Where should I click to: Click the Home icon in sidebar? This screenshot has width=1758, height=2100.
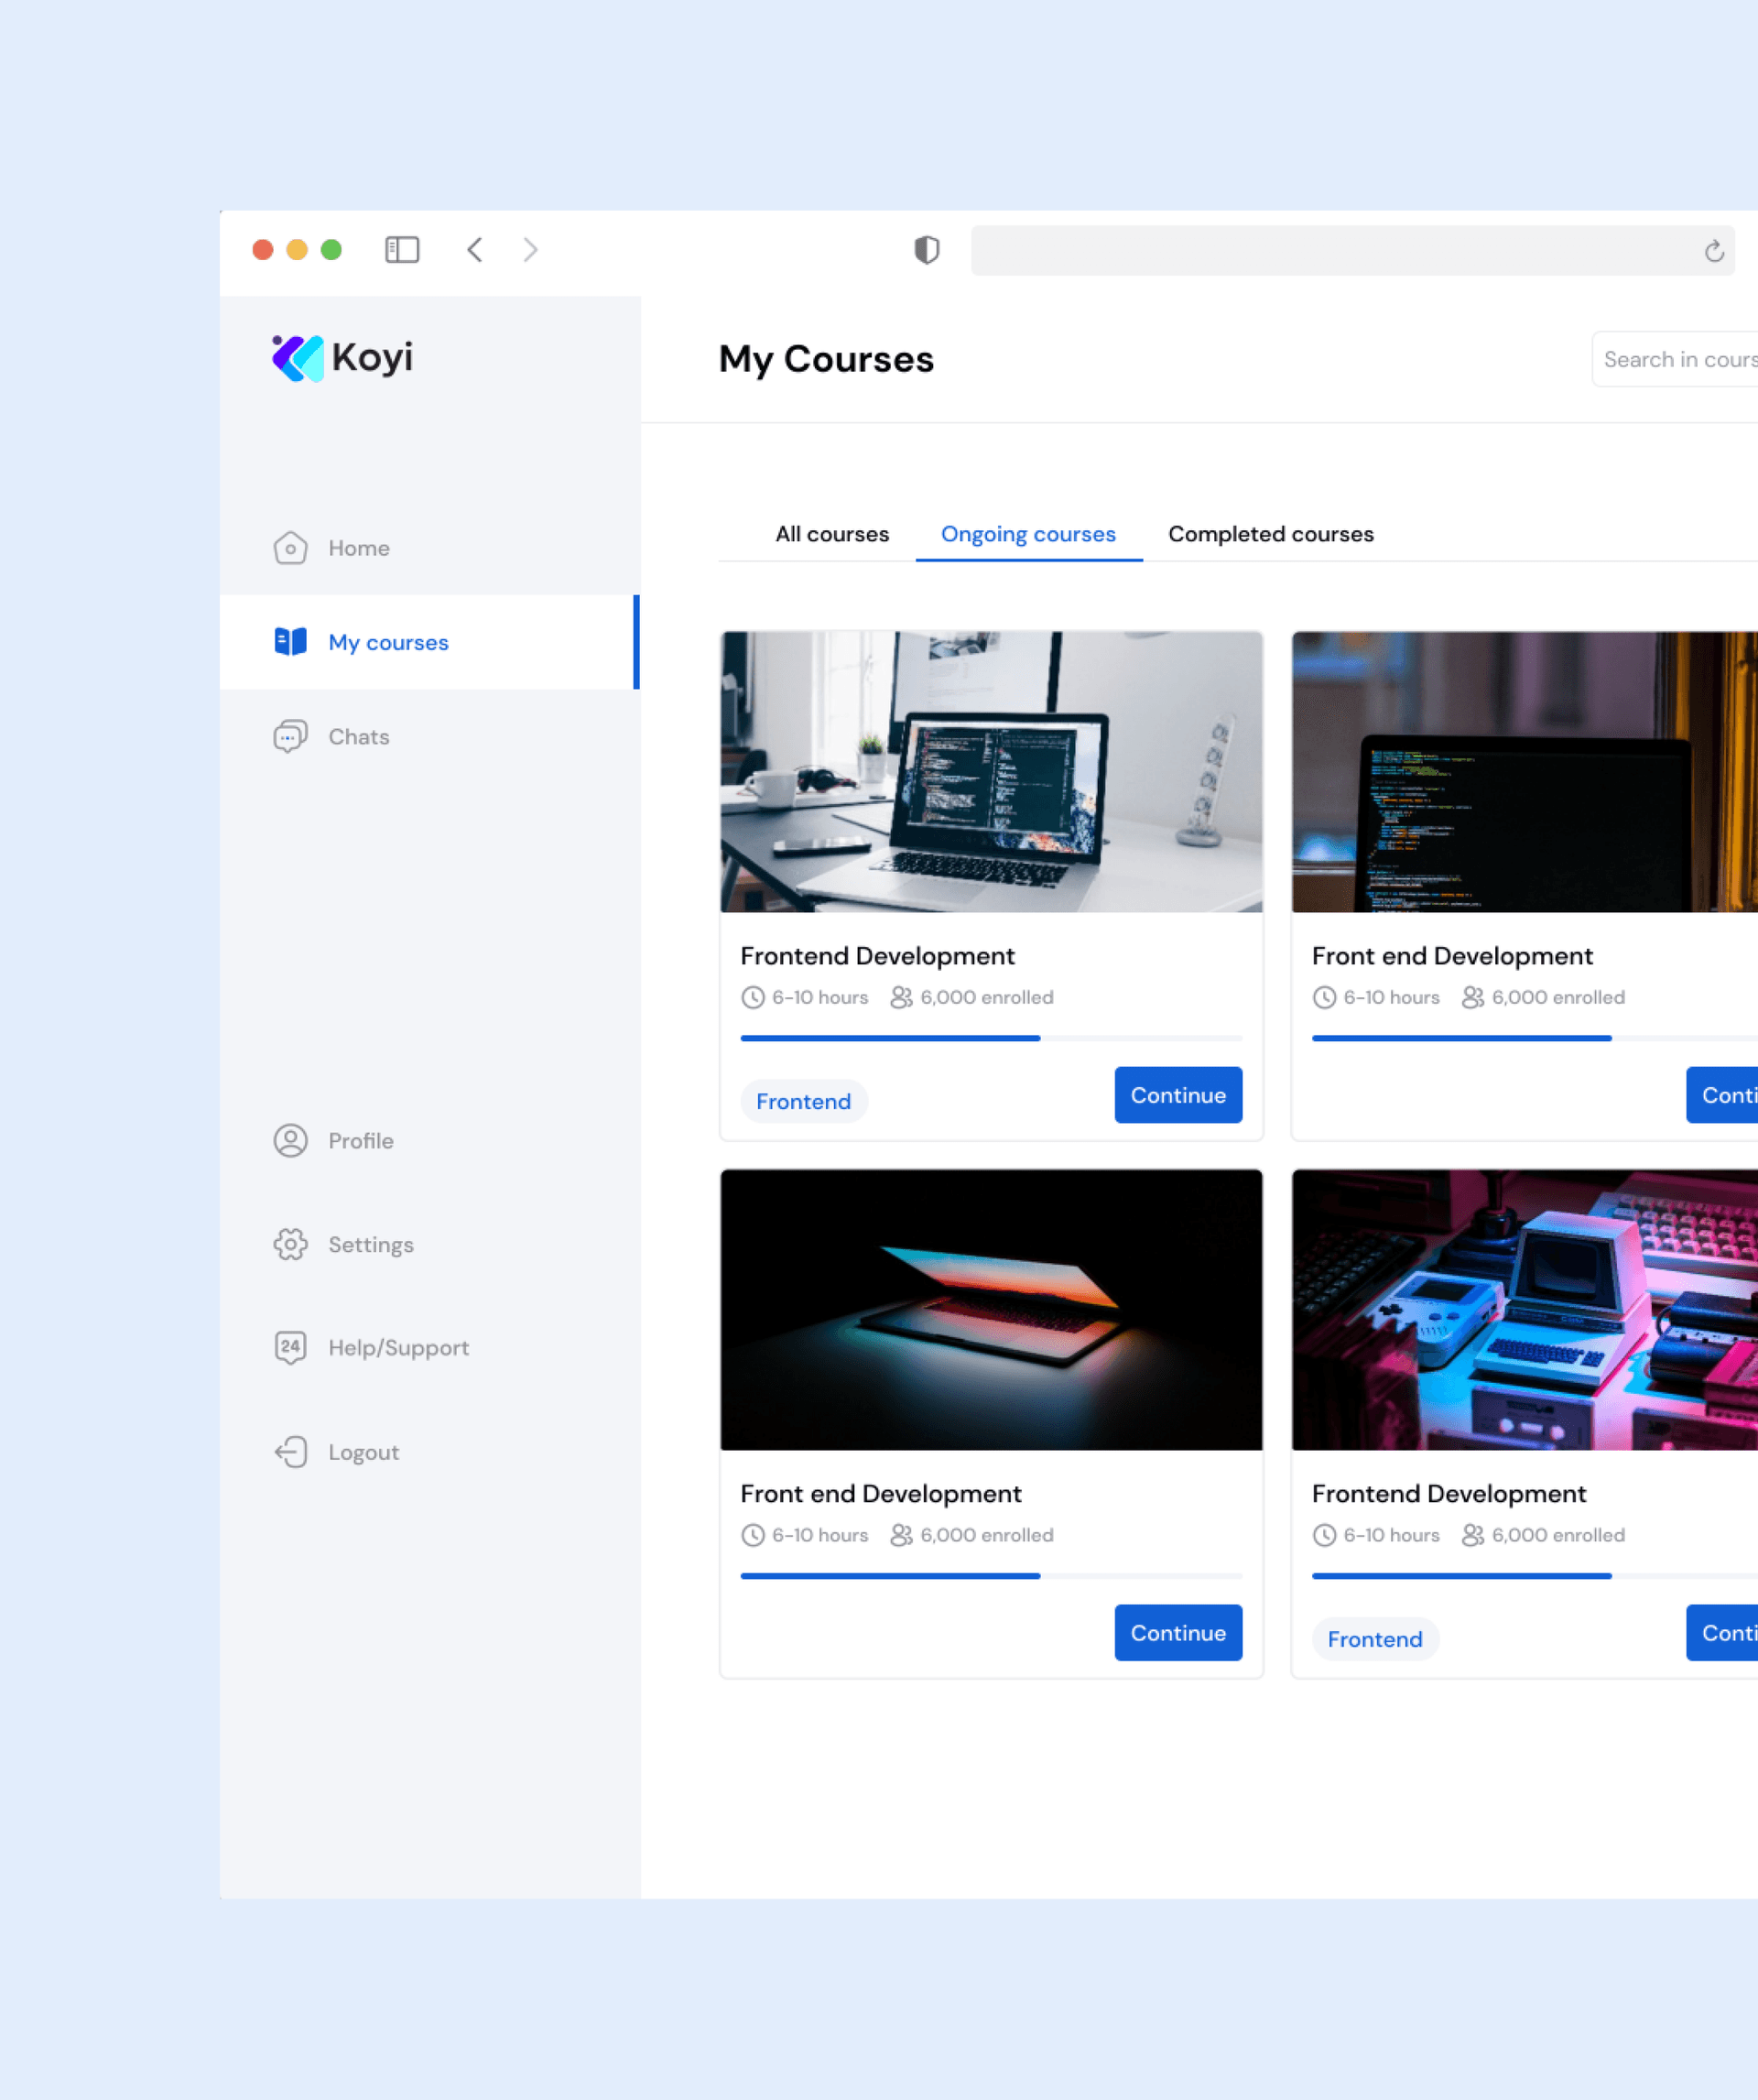point(290,548)
